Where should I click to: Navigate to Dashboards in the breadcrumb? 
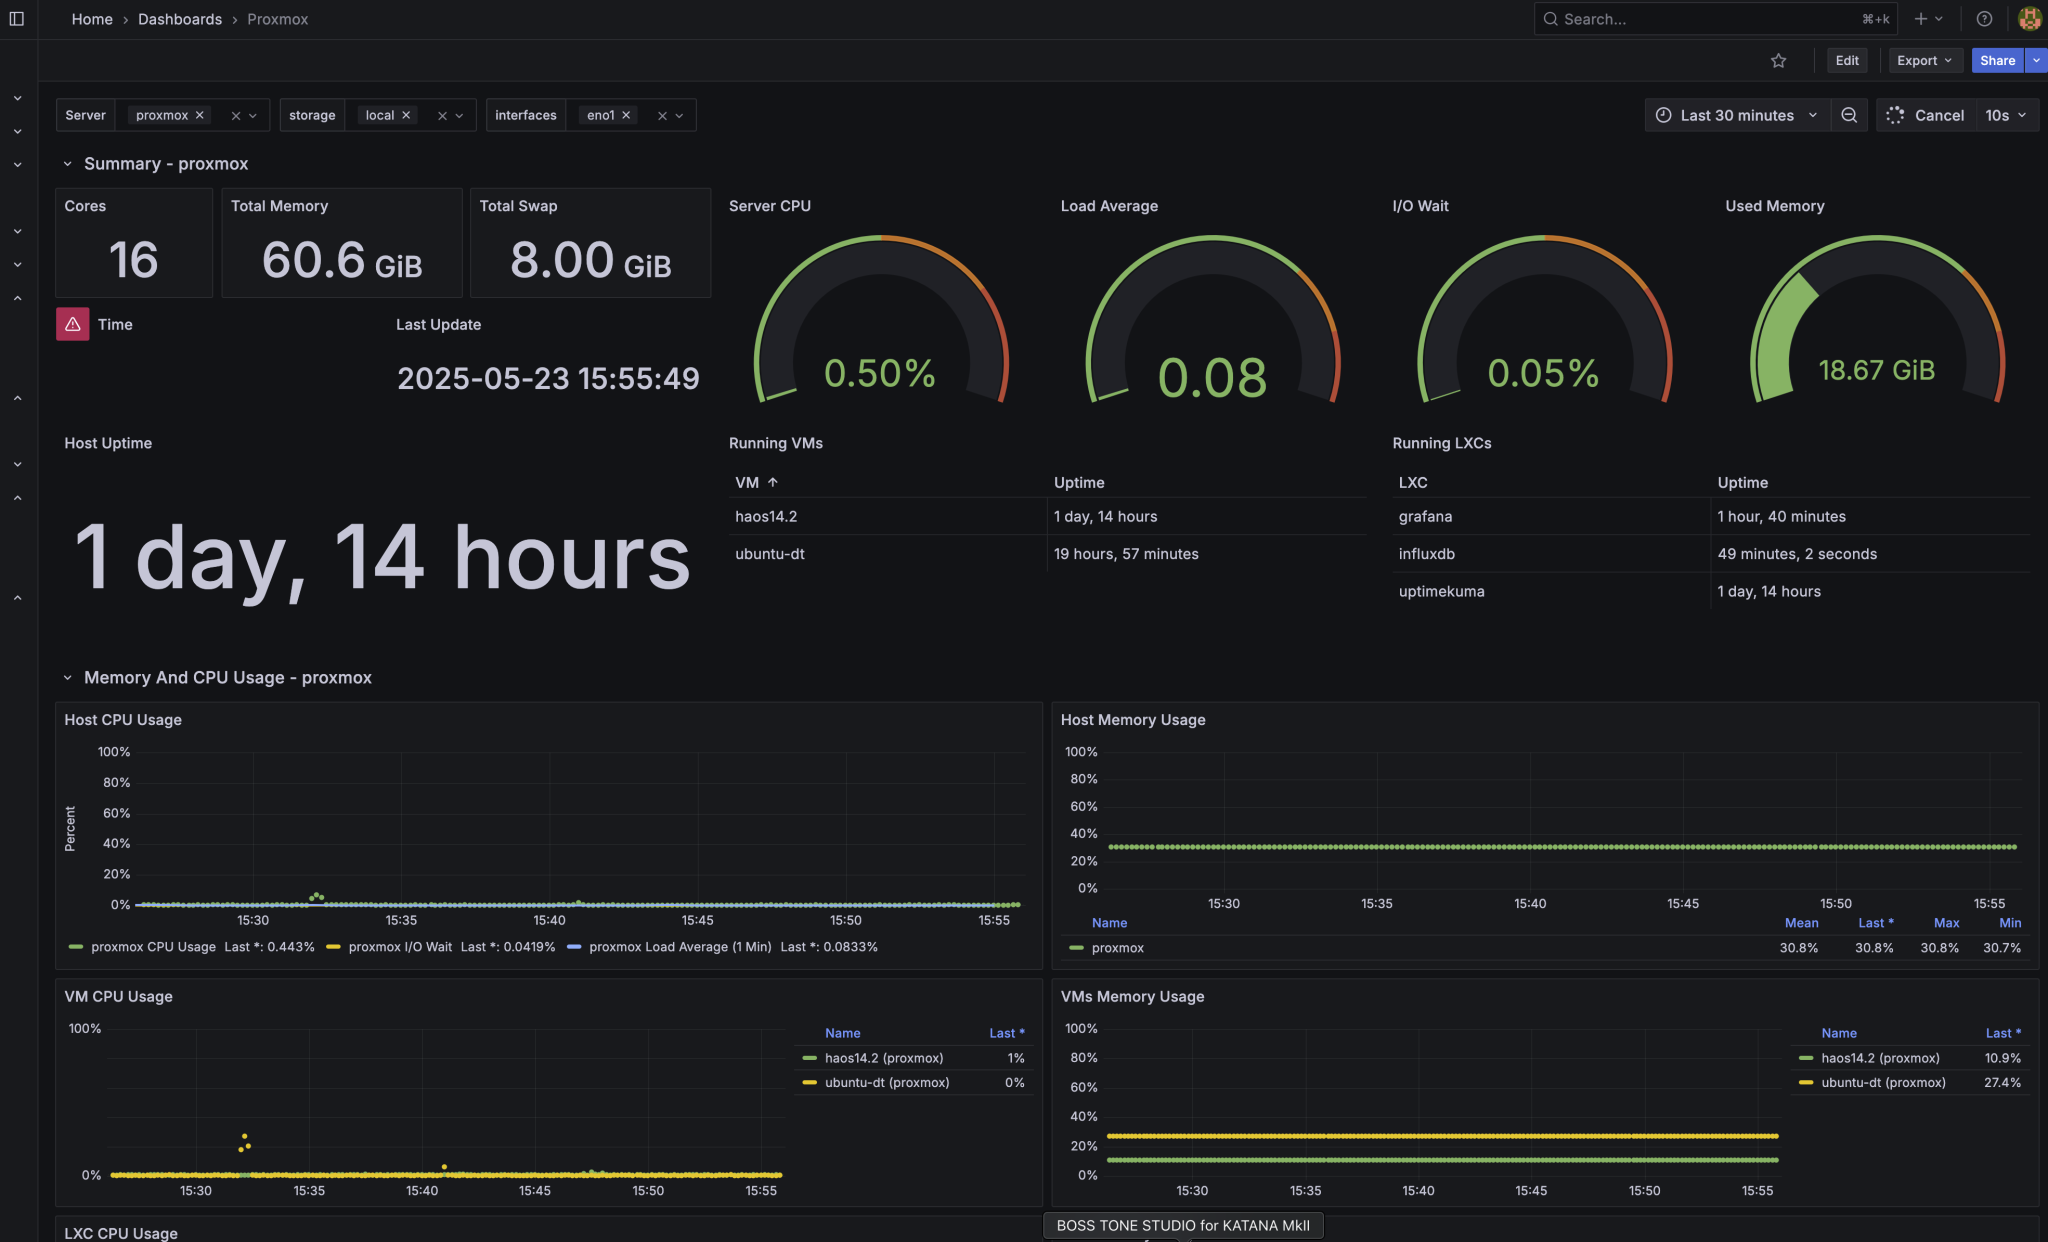(180, 19)
